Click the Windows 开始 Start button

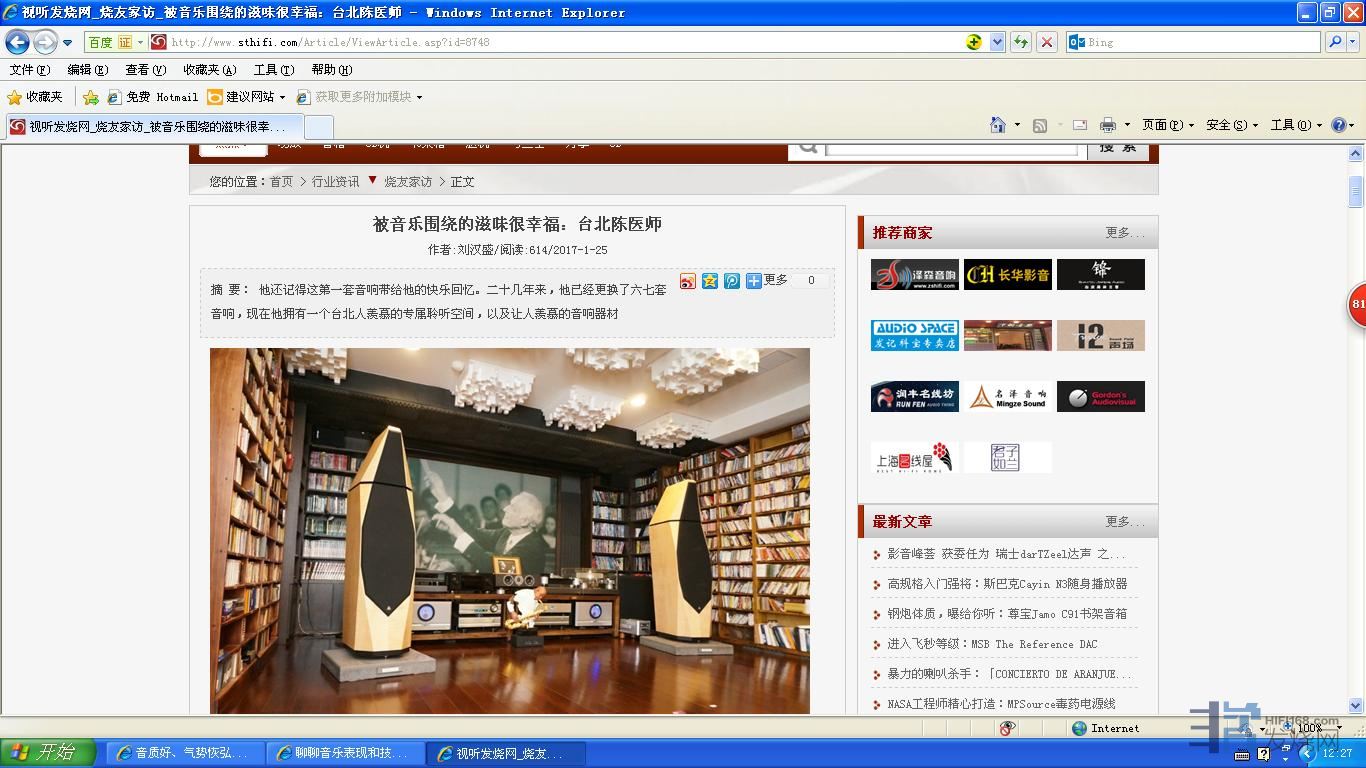(48, 753)
